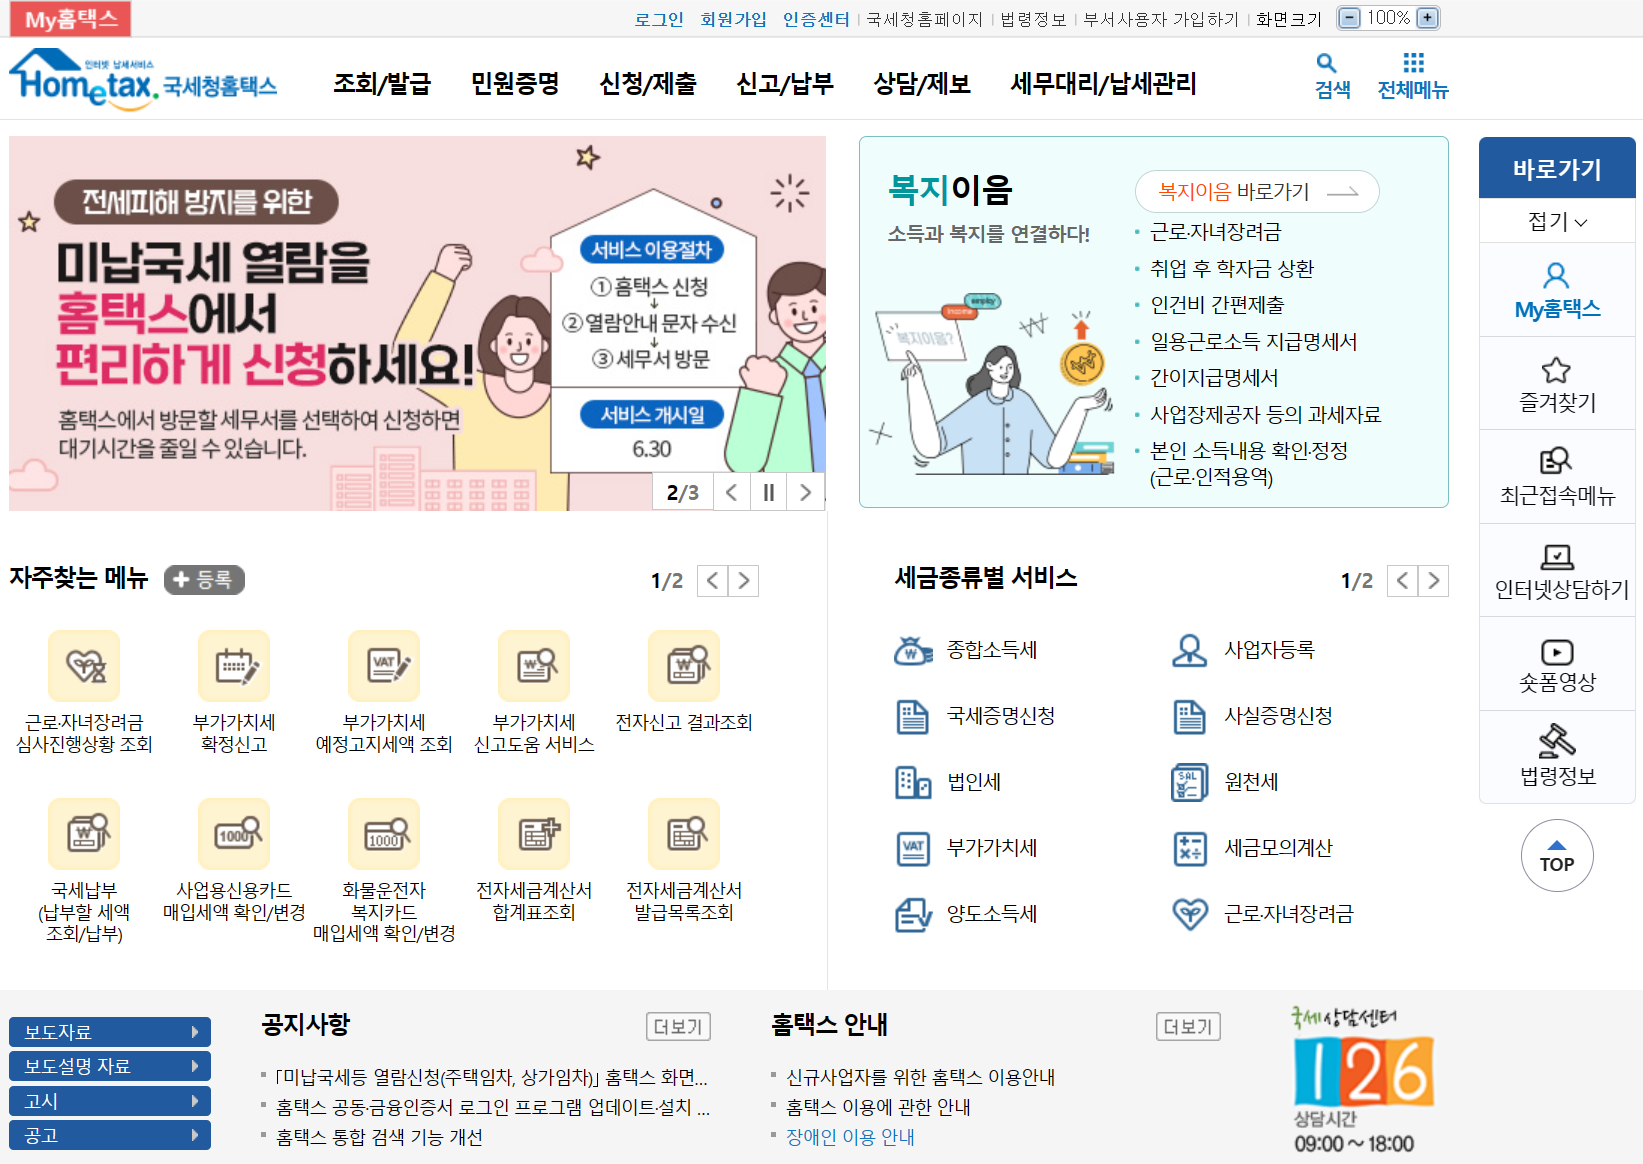
Task: Click 더보기 next to 홈택스 안내
Action: tap(1188, 1027)
